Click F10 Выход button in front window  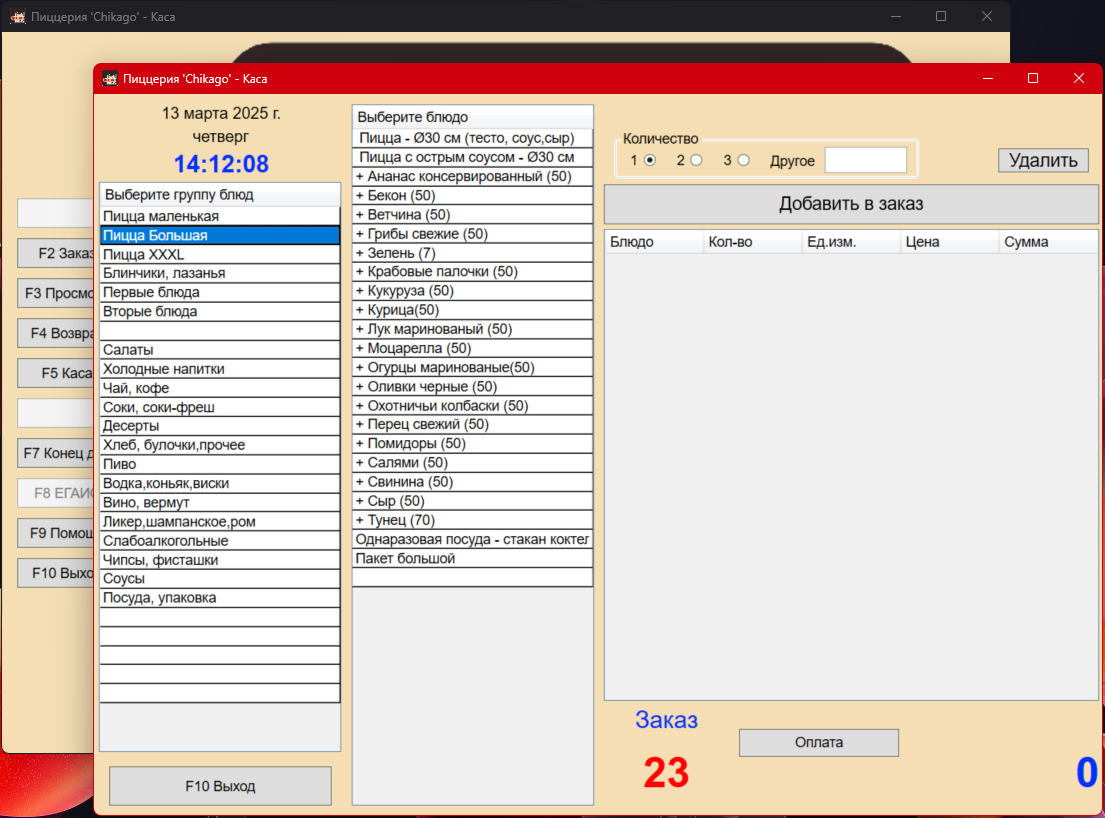pyautogui.click(x=220, y=786)
